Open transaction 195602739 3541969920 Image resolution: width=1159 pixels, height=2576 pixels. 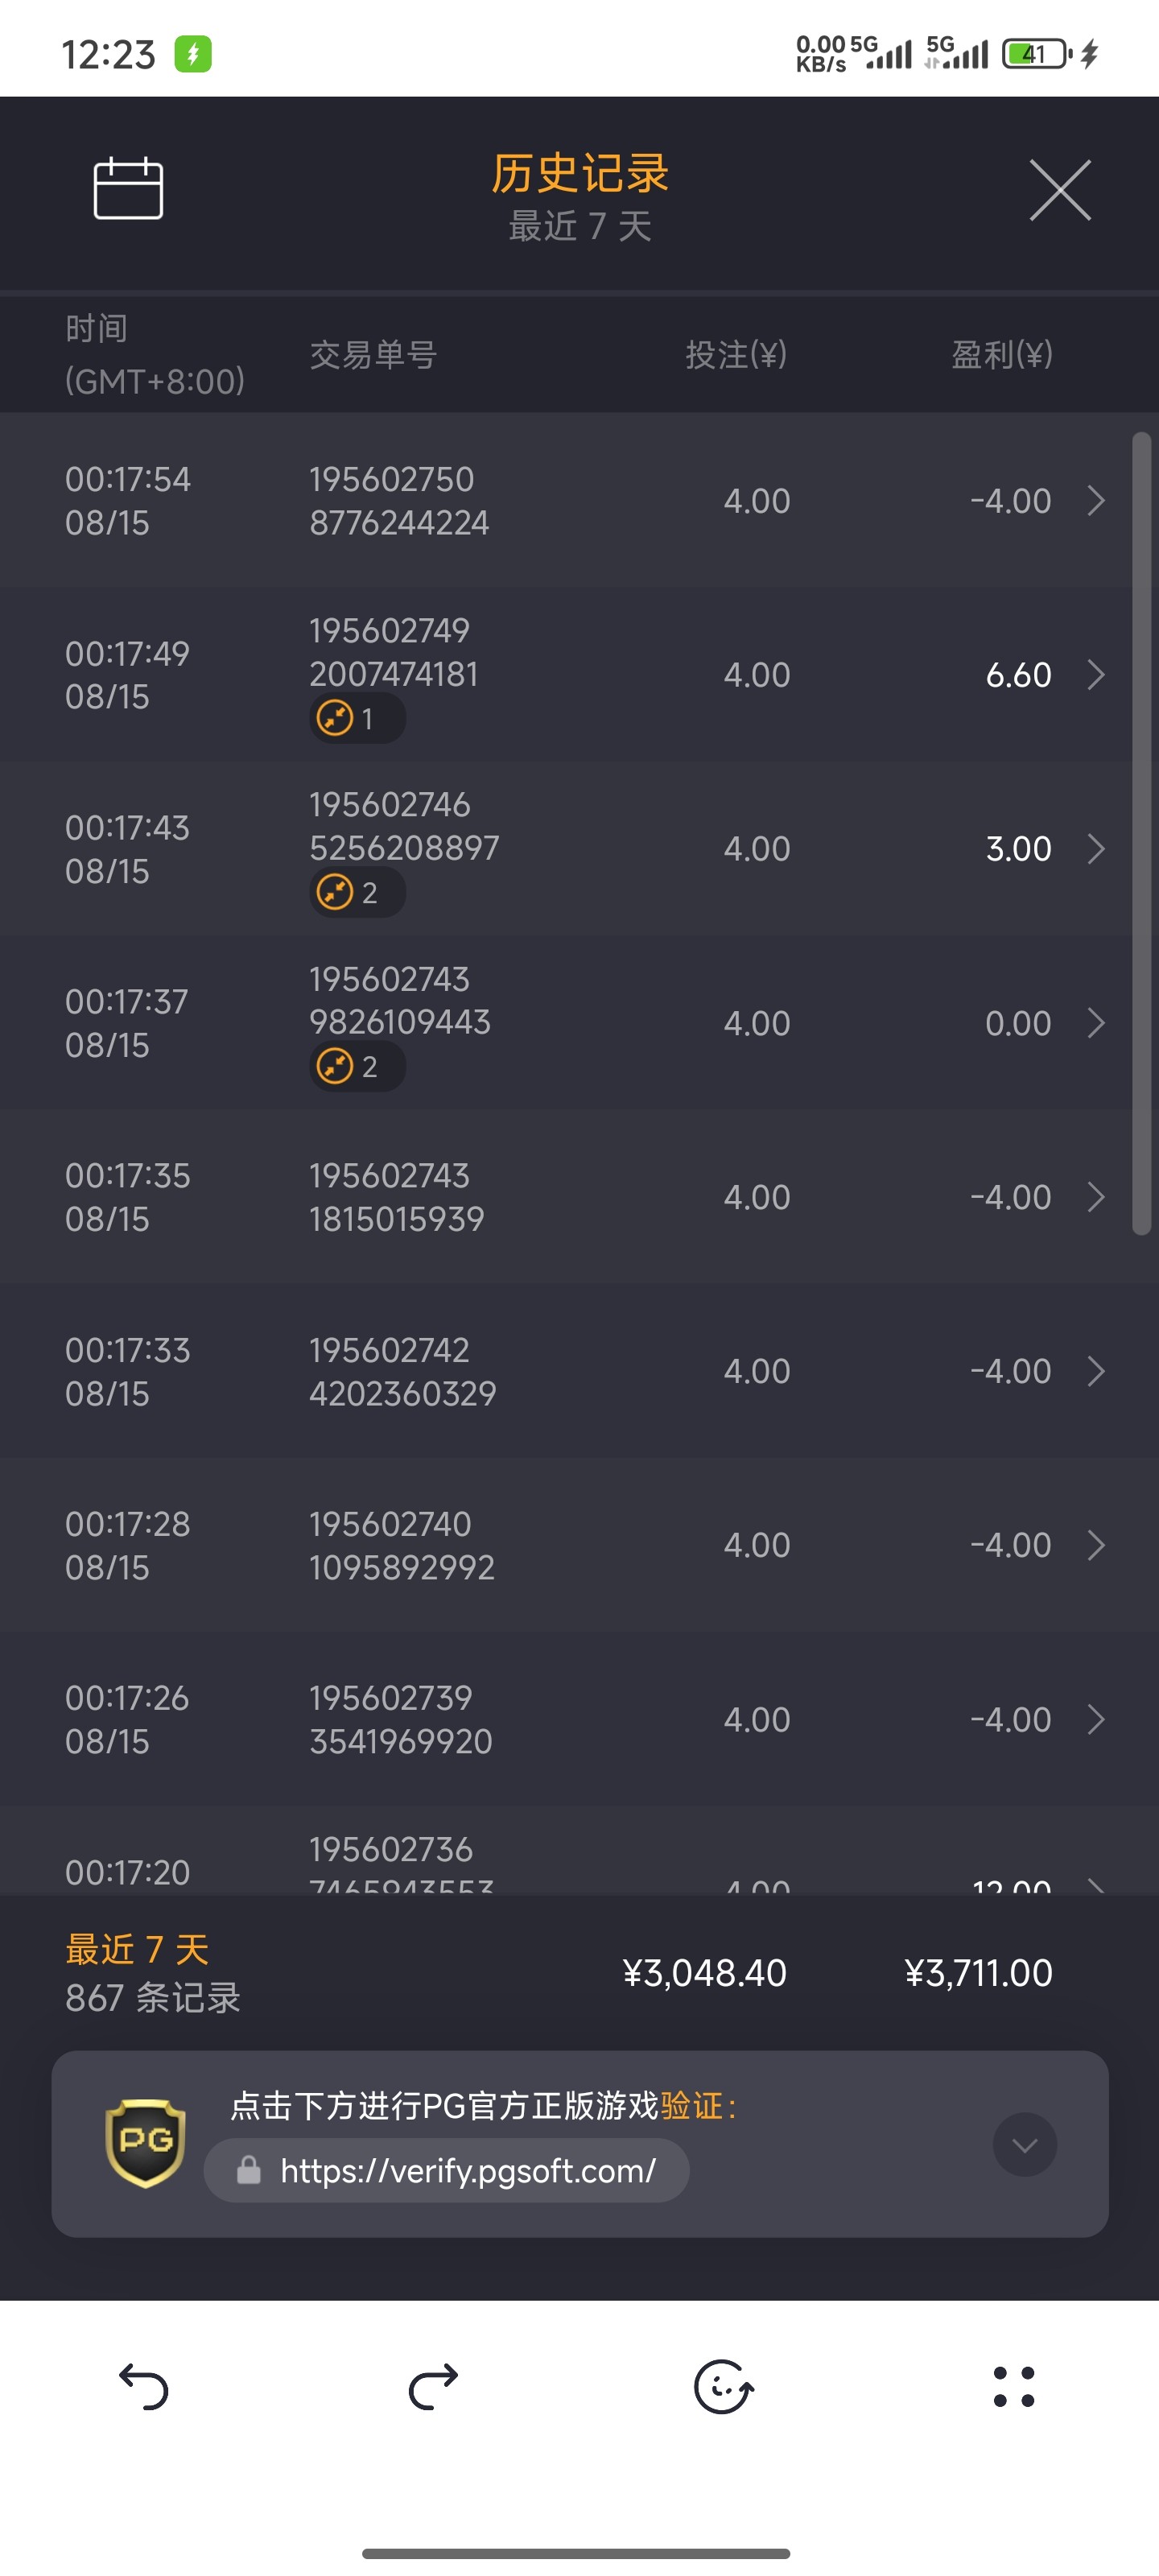click(400, 1719)
